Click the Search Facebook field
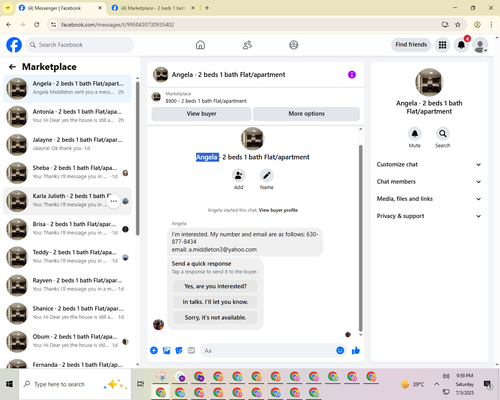Screen dimensions: 500x400 pos(80,45)
